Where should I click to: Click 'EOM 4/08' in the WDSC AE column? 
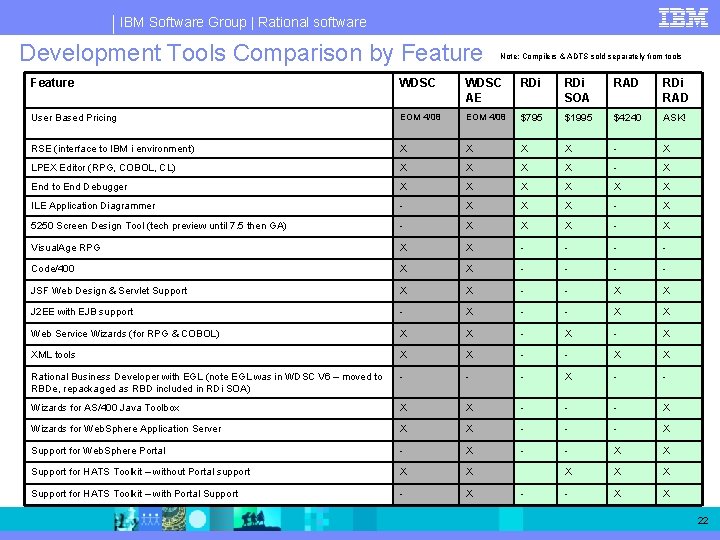(x=486, y=117)
